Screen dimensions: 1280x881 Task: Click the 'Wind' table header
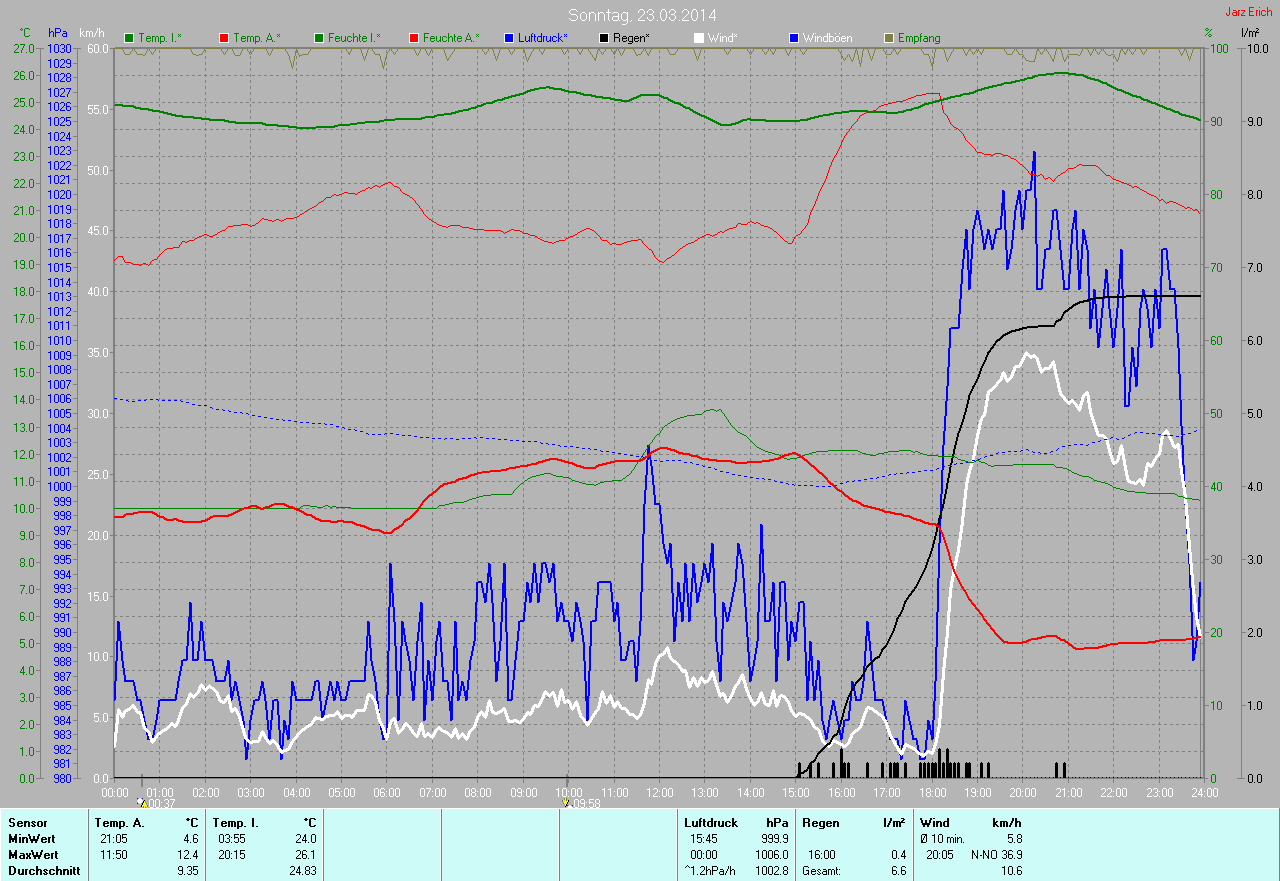point(934,823)
